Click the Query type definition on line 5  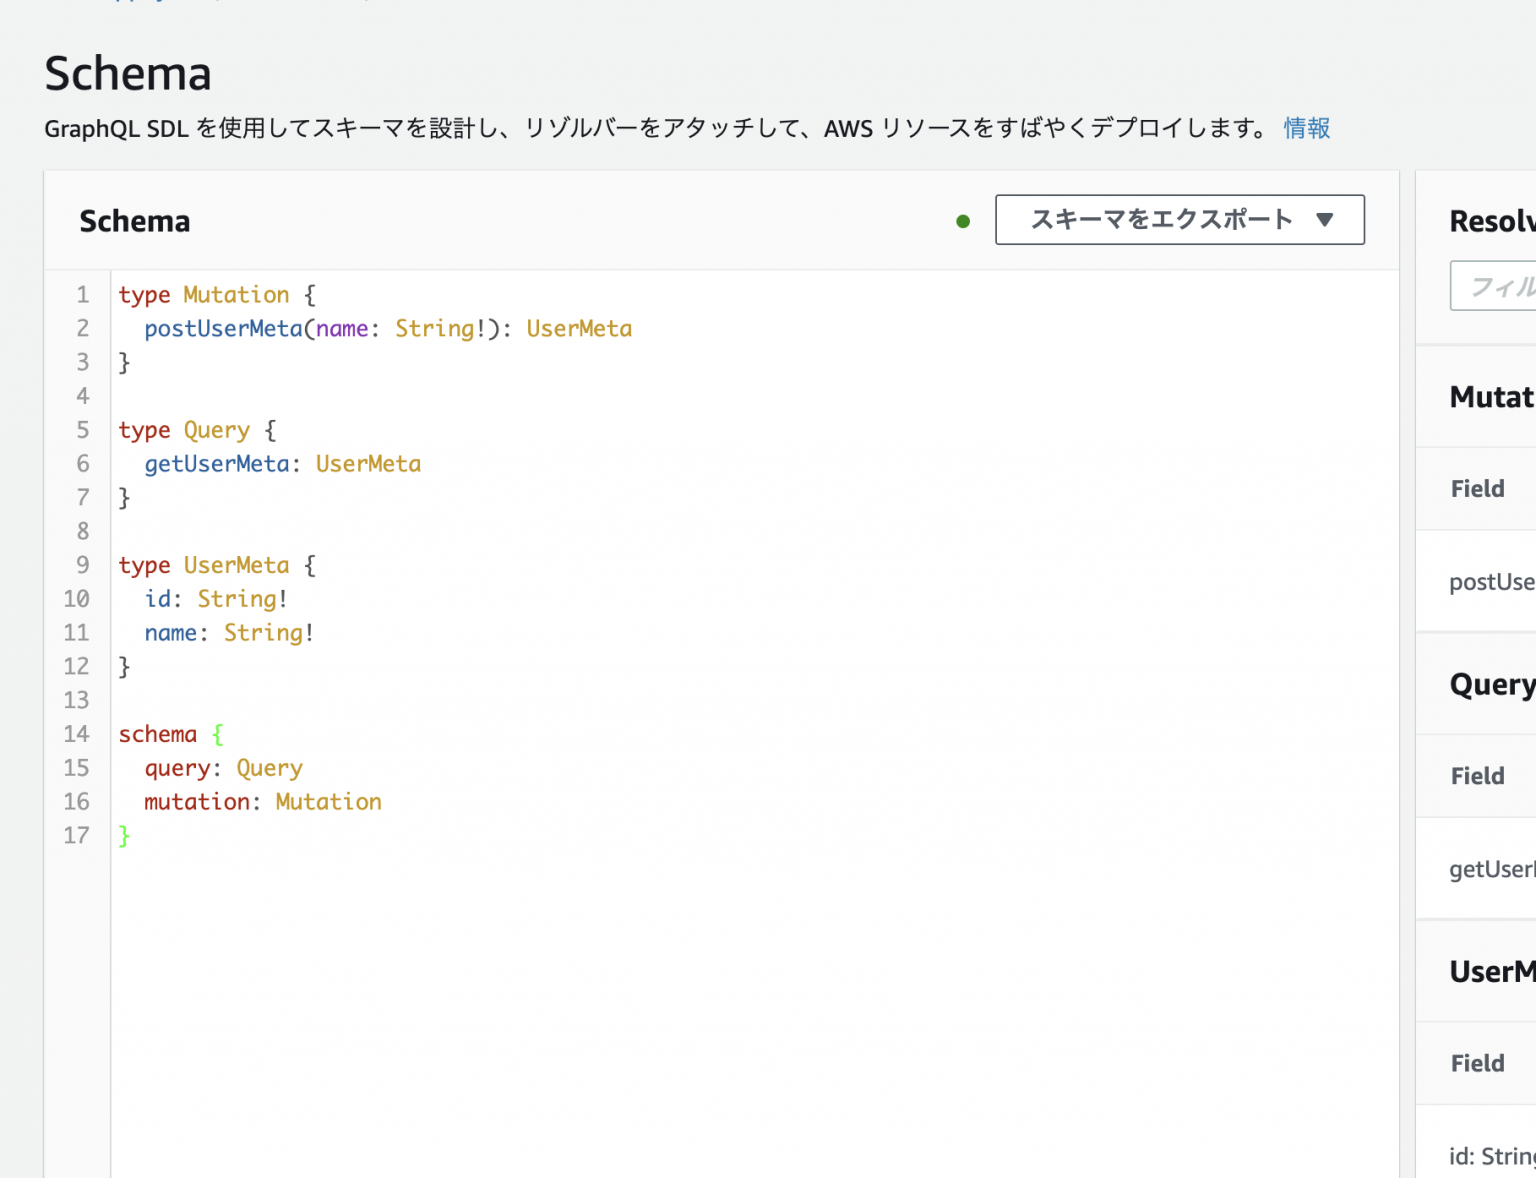(x=217, y=429)
